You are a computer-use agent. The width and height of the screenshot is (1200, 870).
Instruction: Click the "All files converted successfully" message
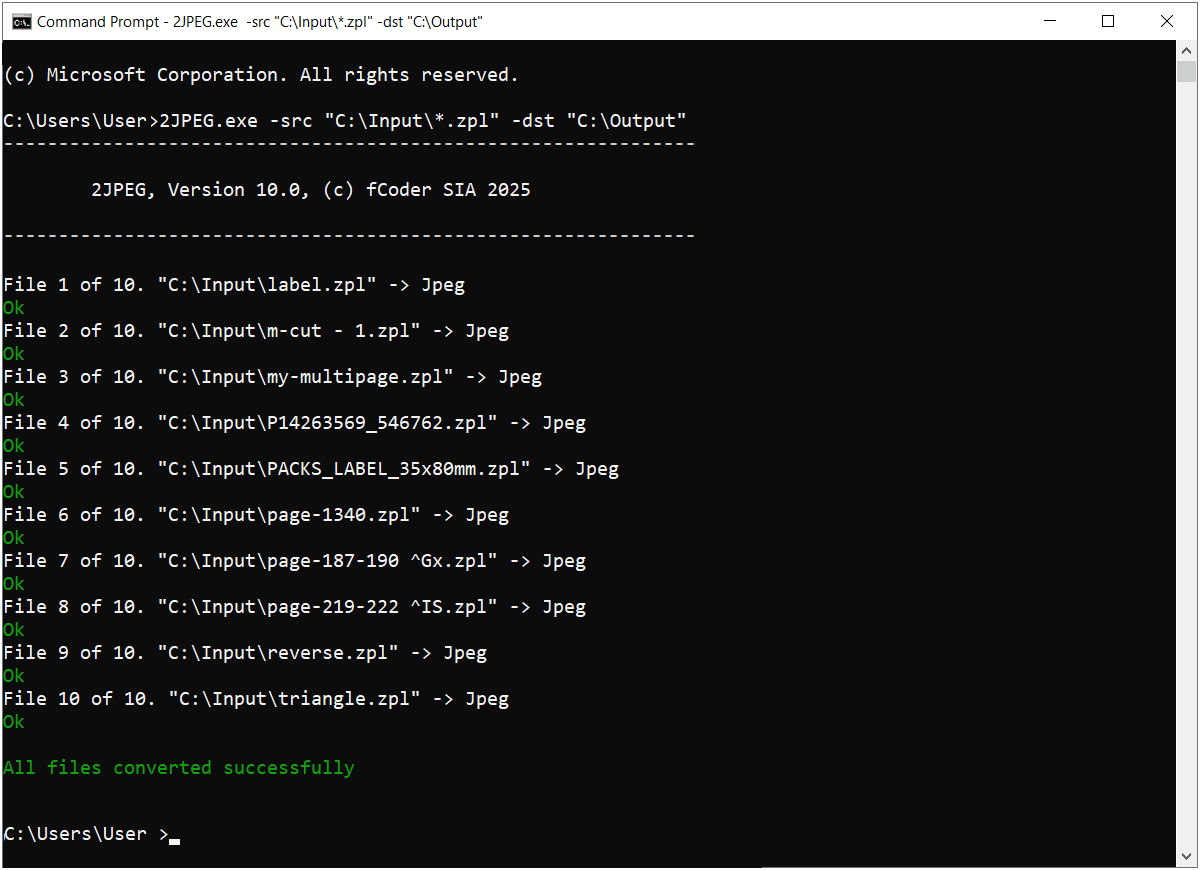179,768
